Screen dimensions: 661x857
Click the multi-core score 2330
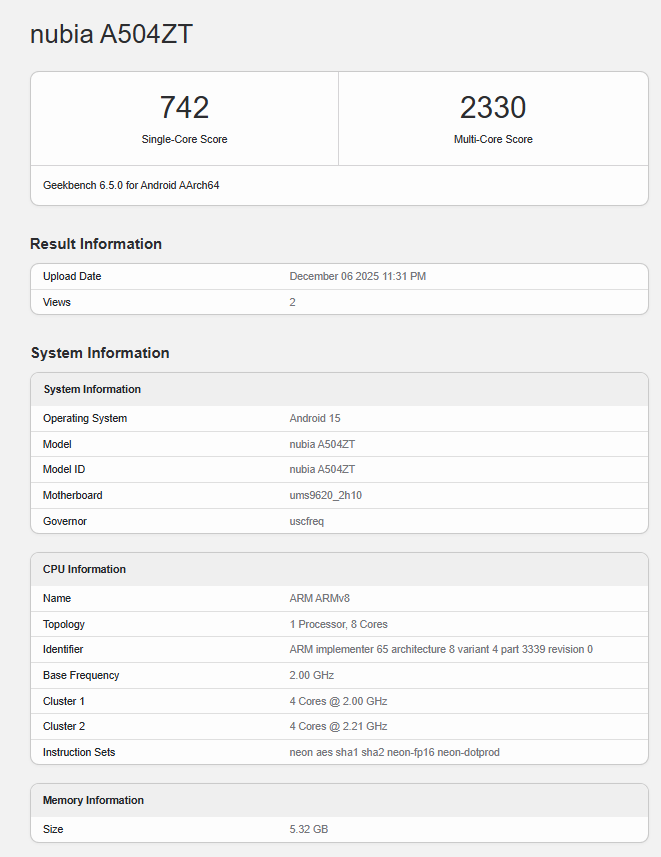pos(492,108)
